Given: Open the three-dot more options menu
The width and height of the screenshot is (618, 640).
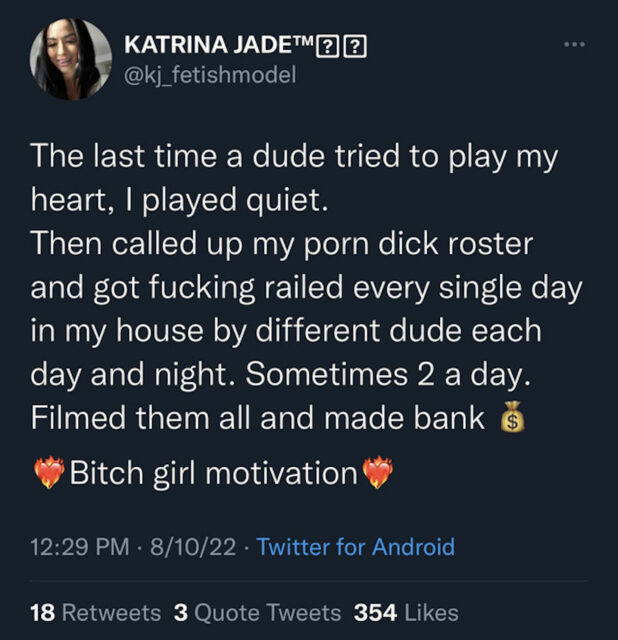Looking at the screenshot, I should point(575,44).
